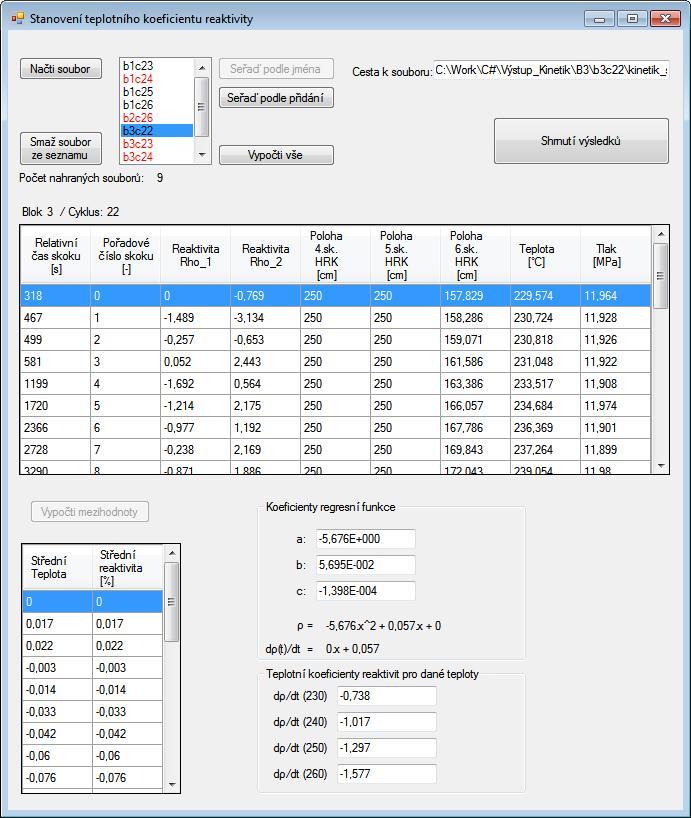The image size is (691, 818).
Task: Click position cell 169,843
Action: point(475,449)
